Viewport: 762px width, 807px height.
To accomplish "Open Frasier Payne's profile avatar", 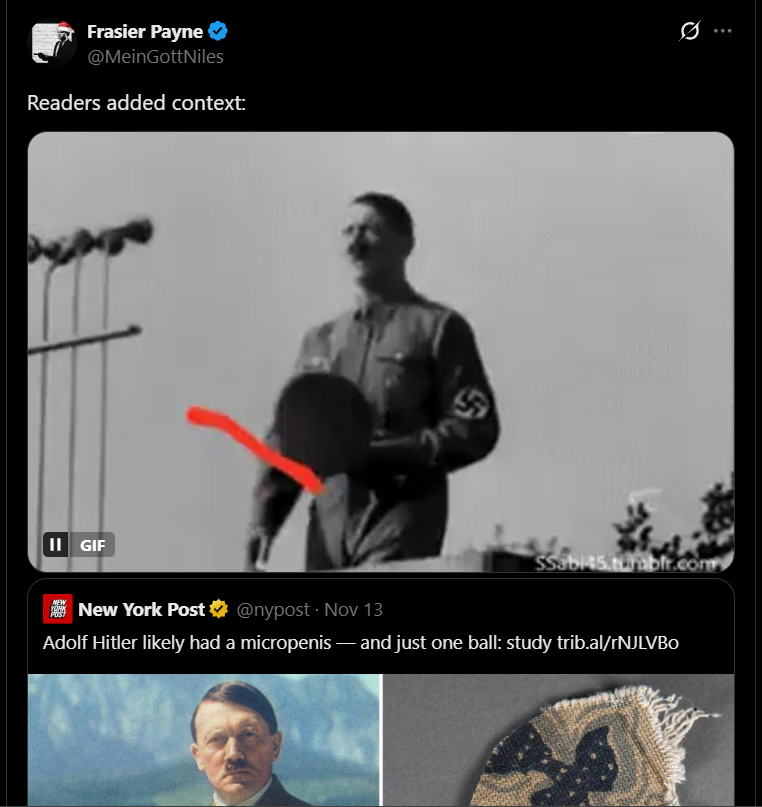I will (x=54, y=43).
